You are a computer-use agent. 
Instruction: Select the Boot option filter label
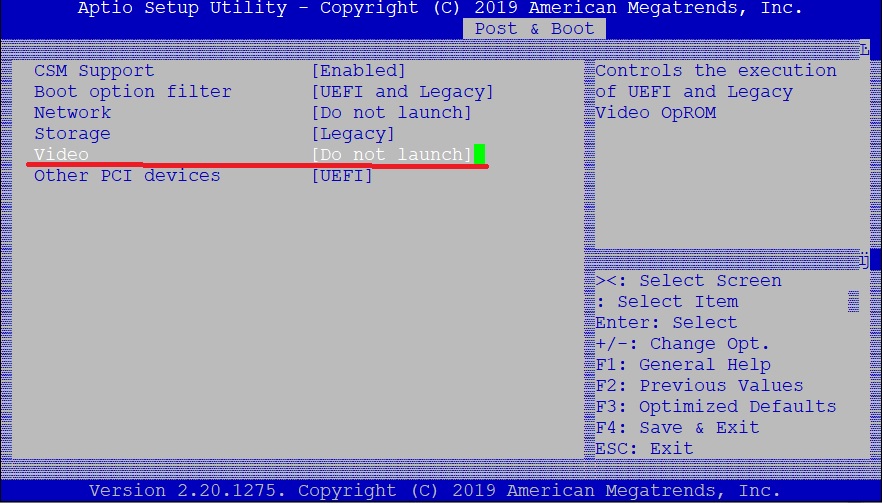pyautogui.click(x=133, y=92)
